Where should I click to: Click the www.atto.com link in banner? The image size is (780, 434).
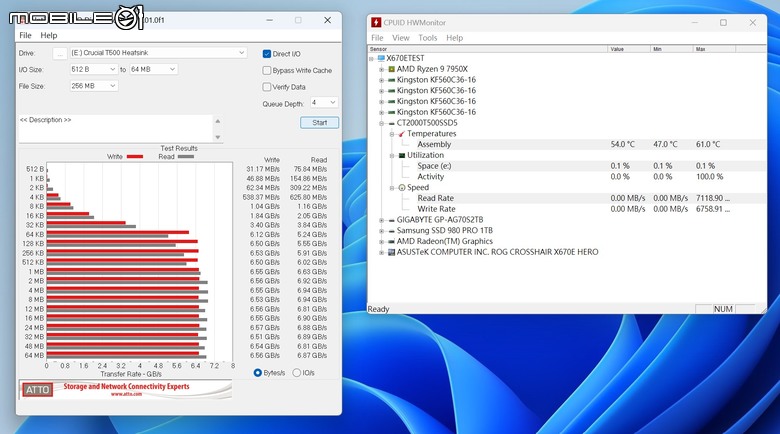[x=126, y=394]
